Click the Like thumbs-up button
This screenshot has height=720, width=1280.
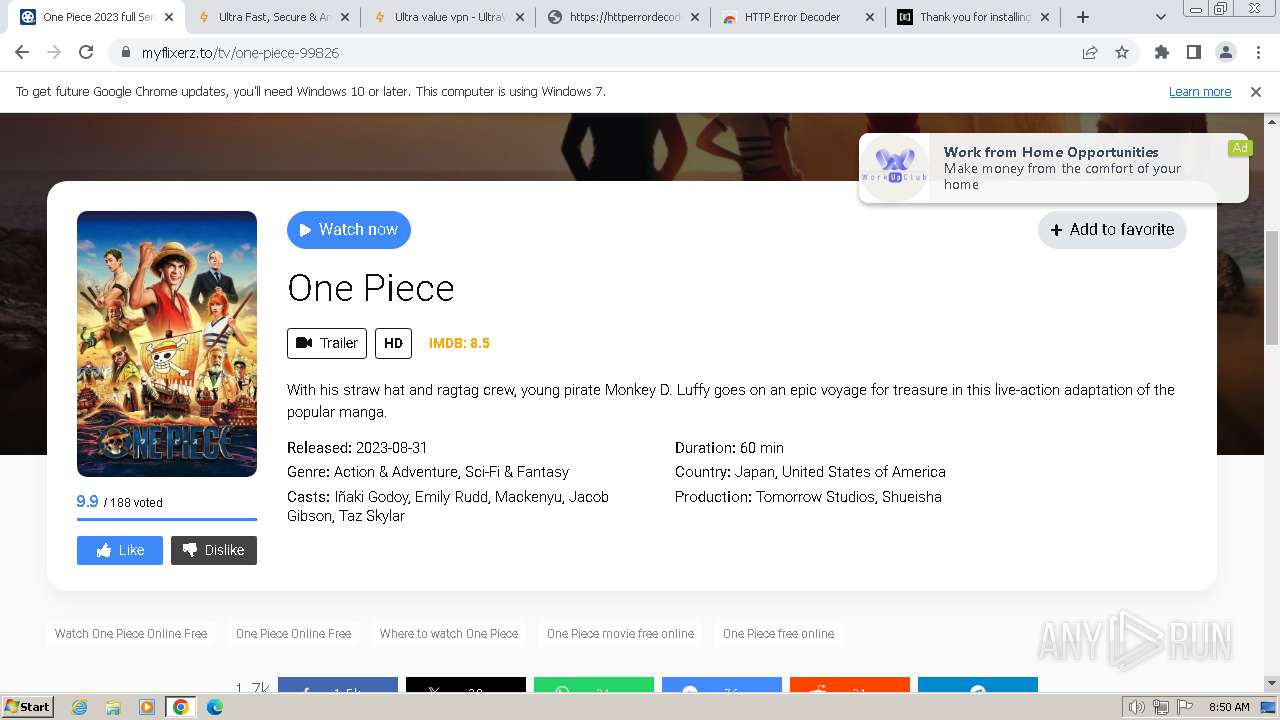[x=120, y=550]
